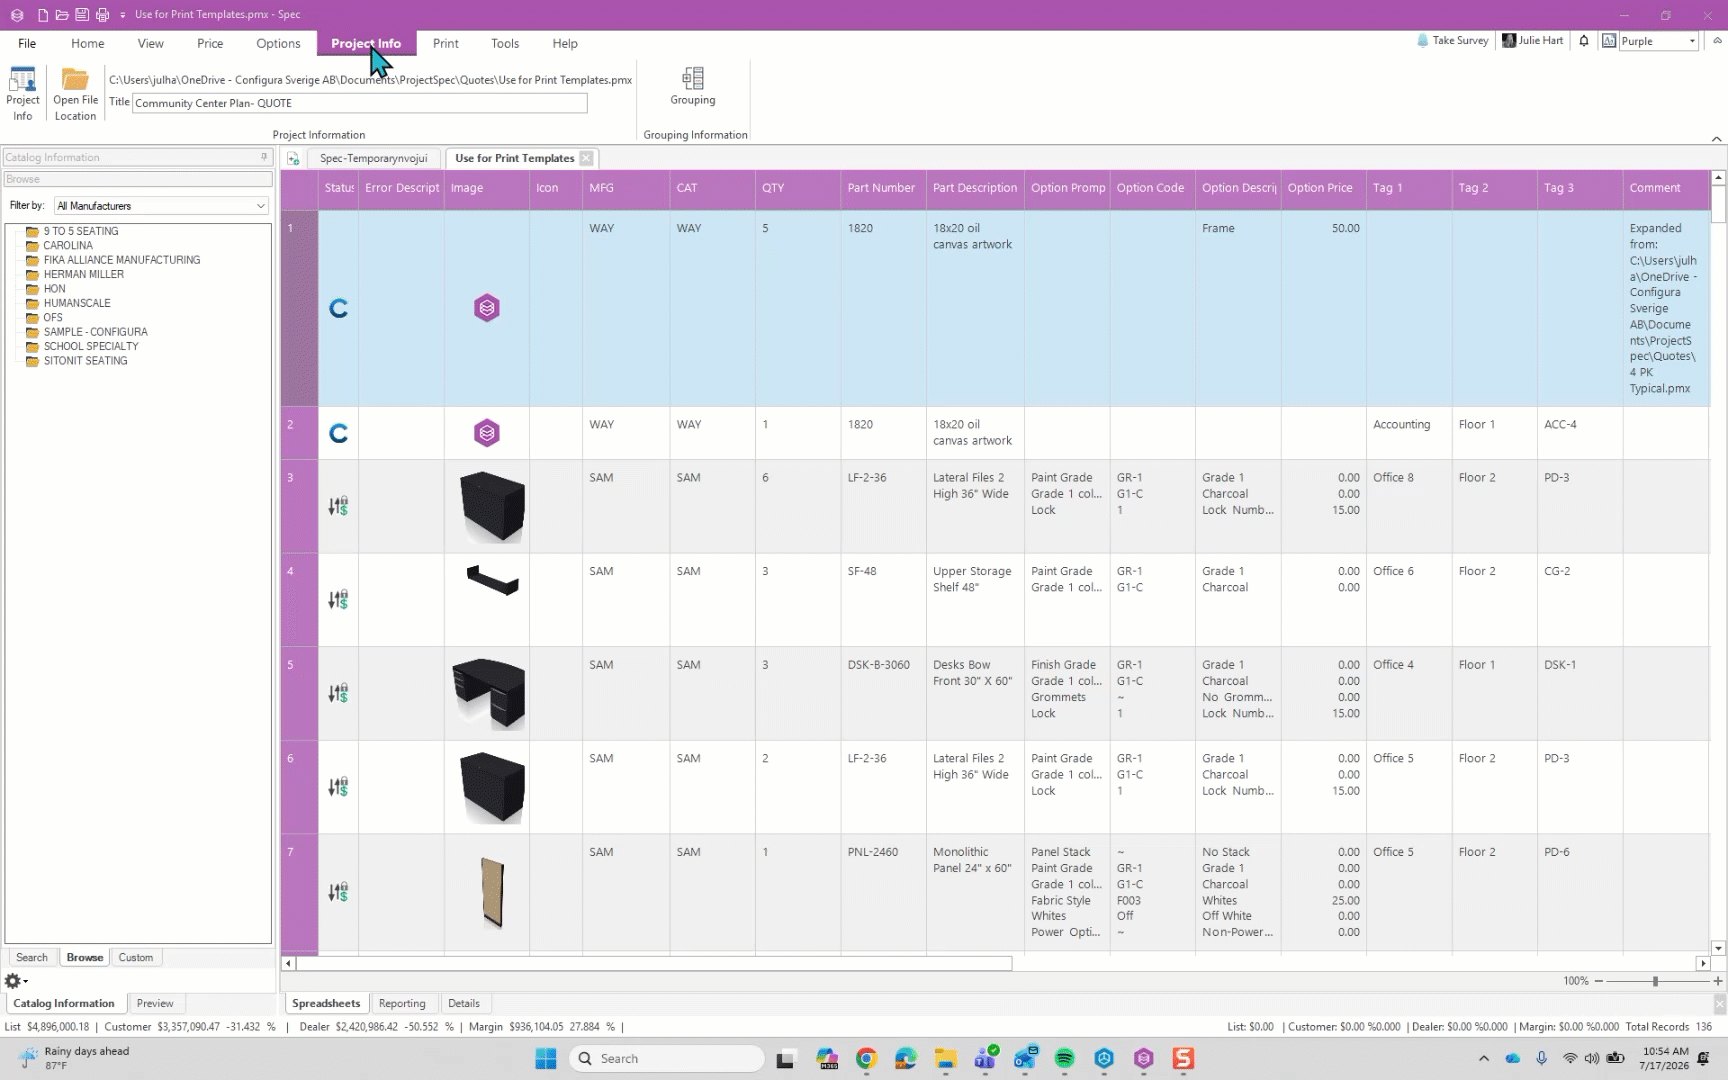Screen dimensions: 1728x1080
Task: Open the Windows Start button
Action: 545,1058
